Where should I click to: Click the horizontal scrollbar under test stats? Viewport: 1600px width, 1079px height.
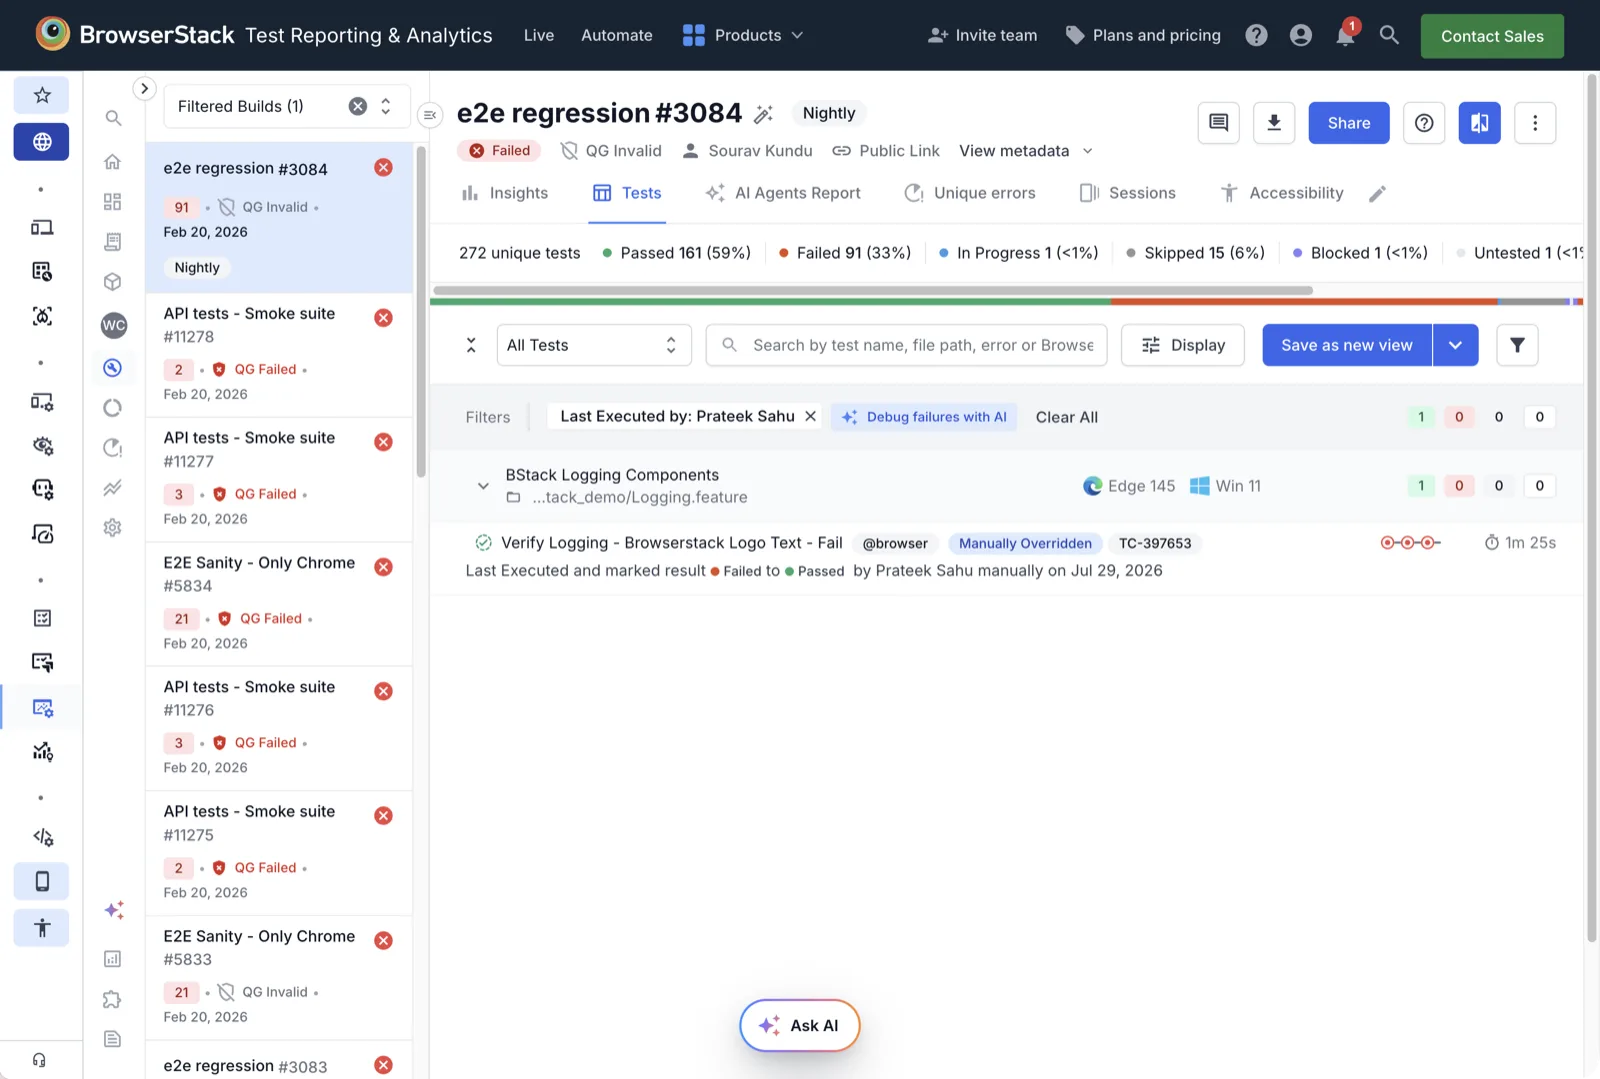873,290
